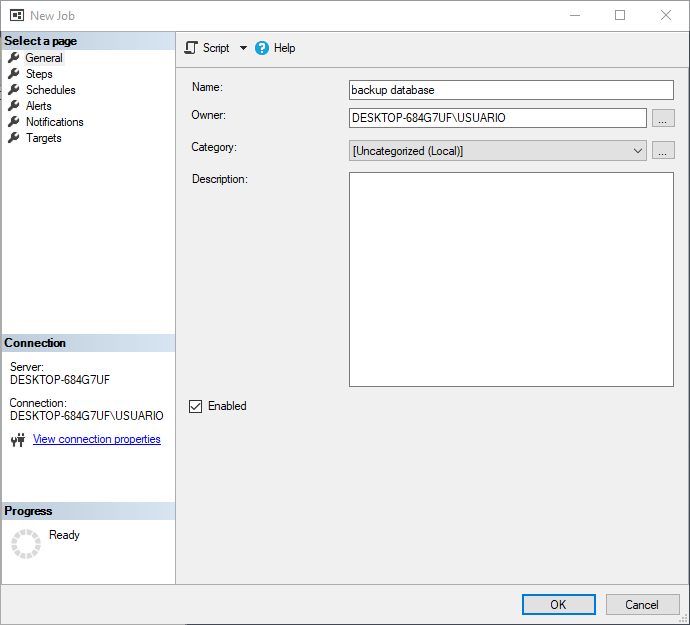Click the Description: label

220,179
